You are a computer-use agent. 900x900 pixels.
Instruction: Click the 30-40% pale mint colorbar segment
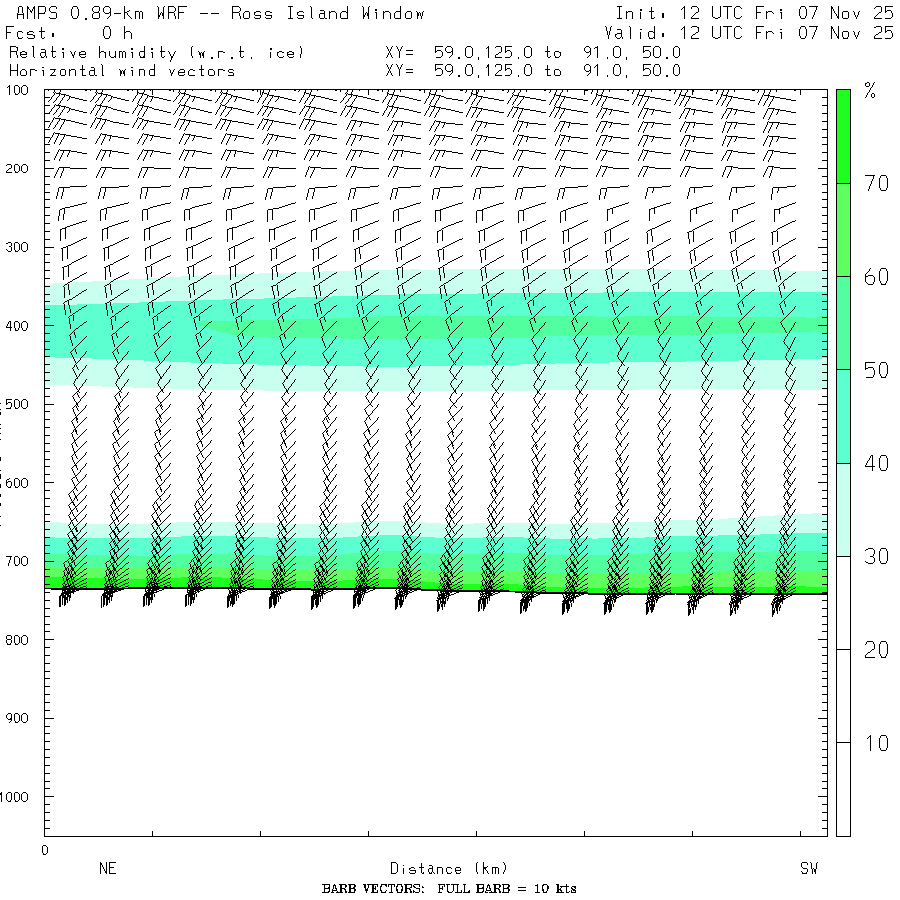coord(843,510)
